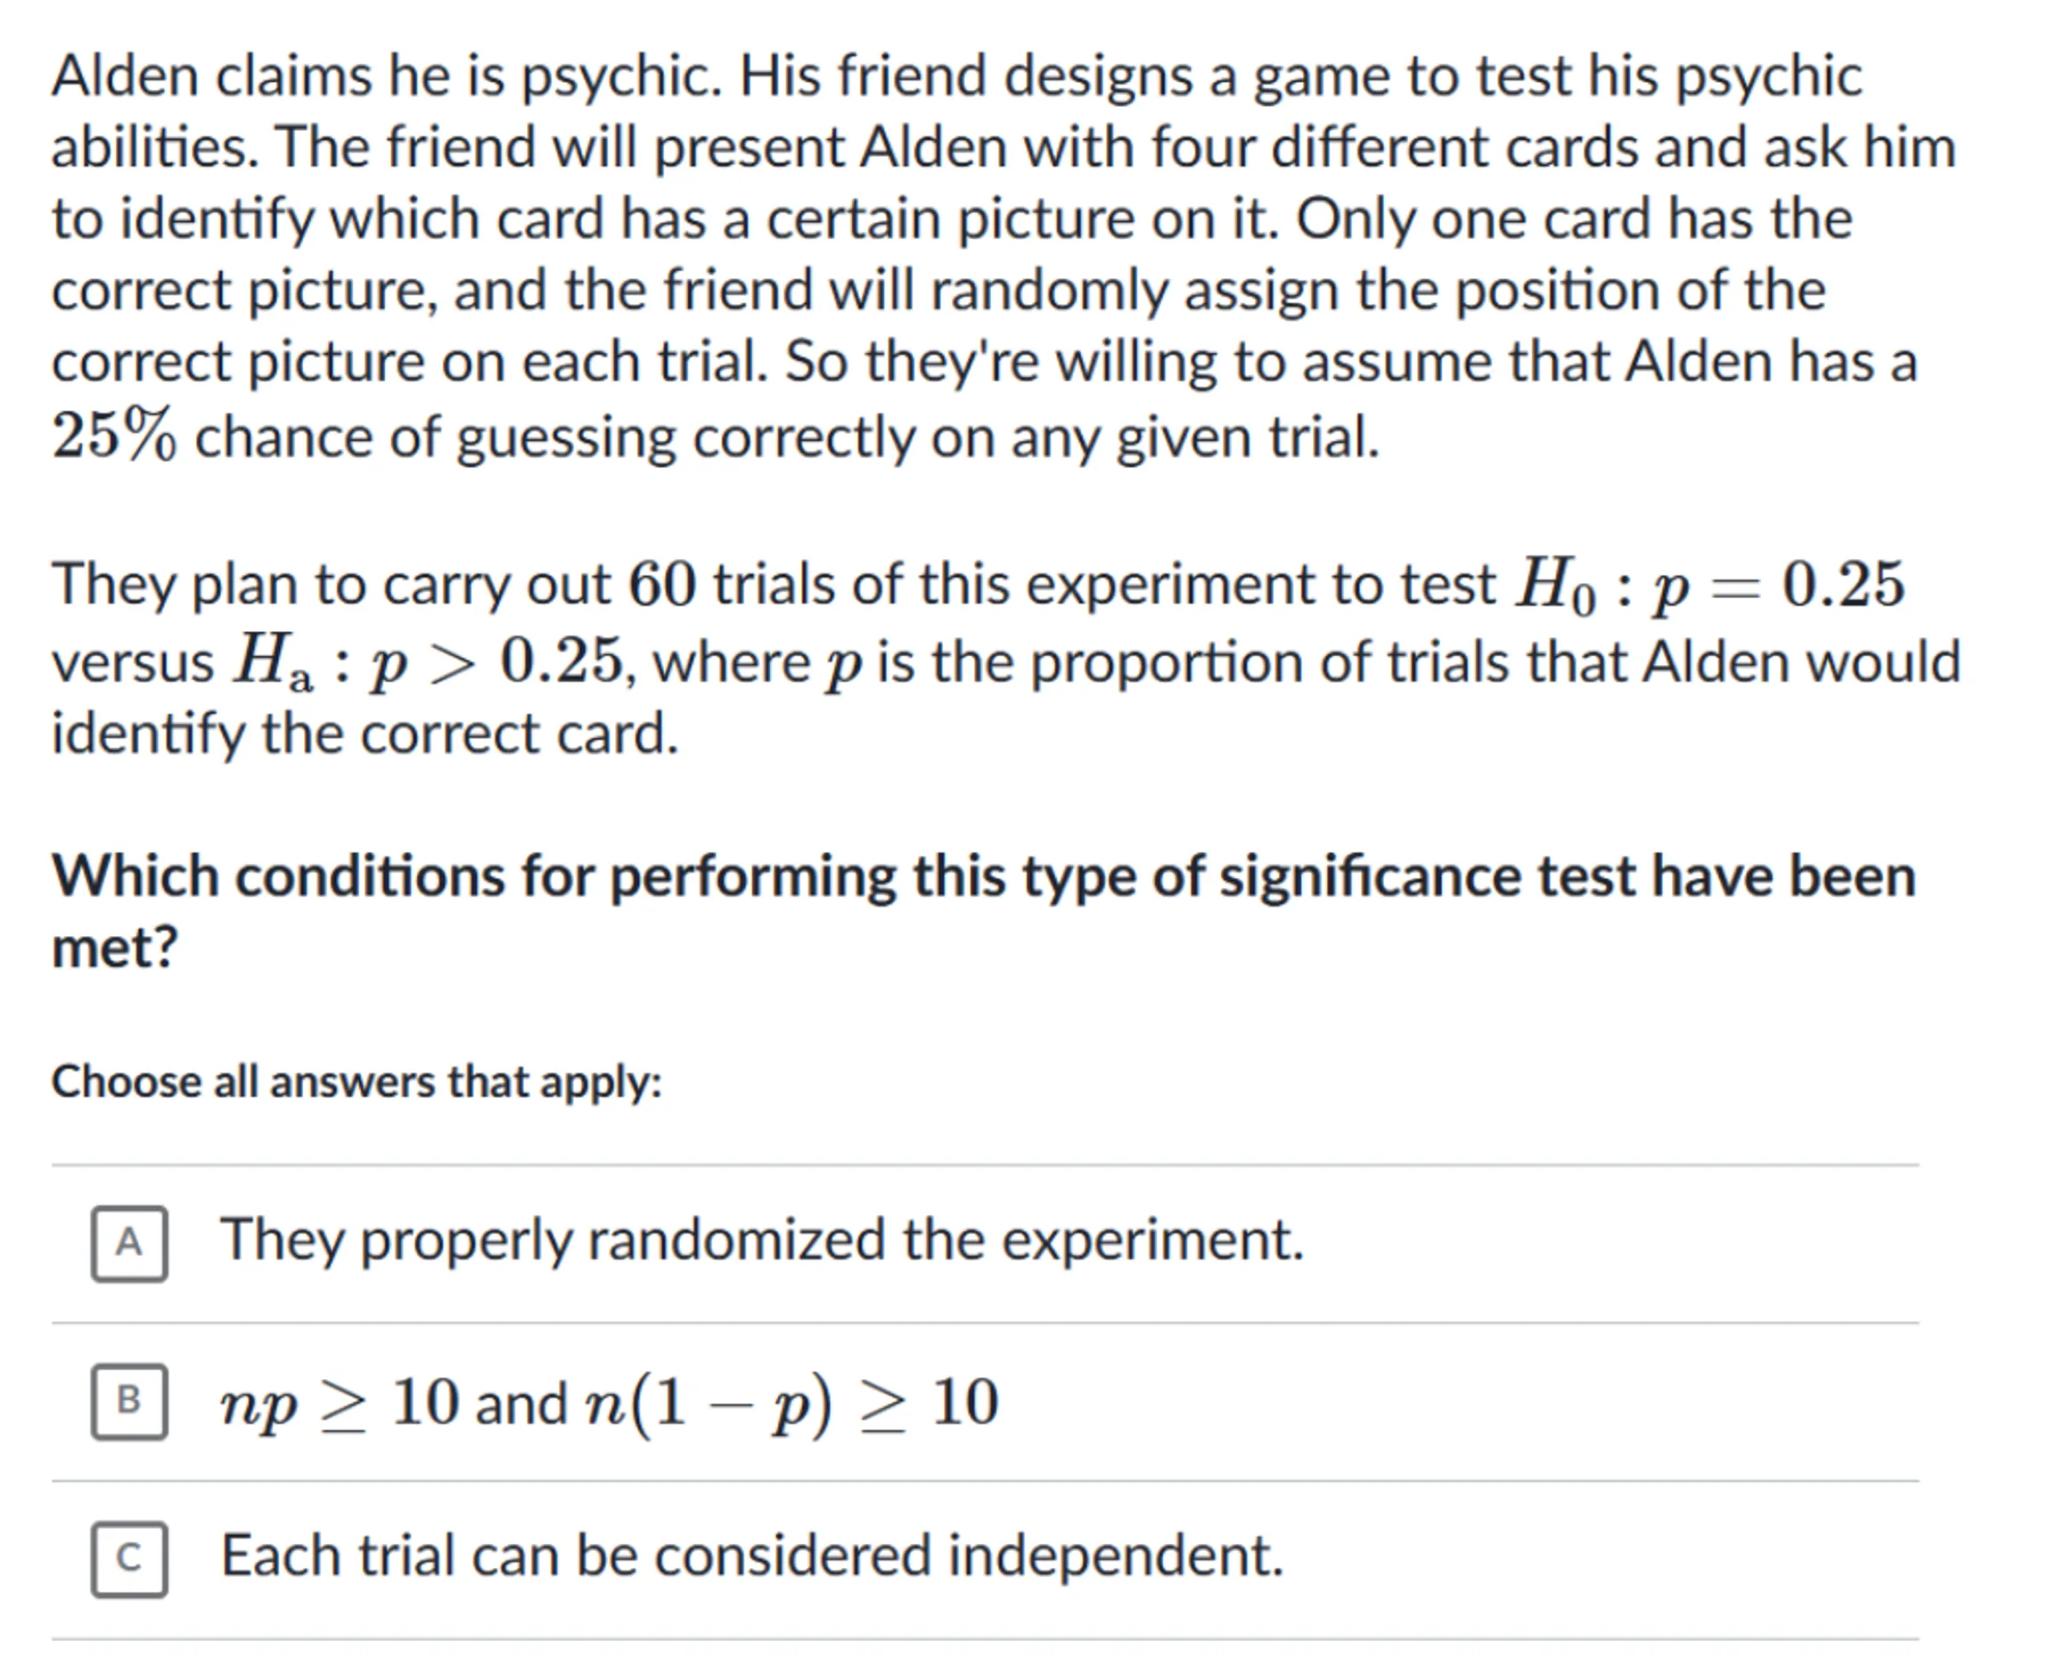Viewport: 2048px width, 1674px height.
Task: Click the phrase "chance of guessing correctly"
Action: coord(559,438)
